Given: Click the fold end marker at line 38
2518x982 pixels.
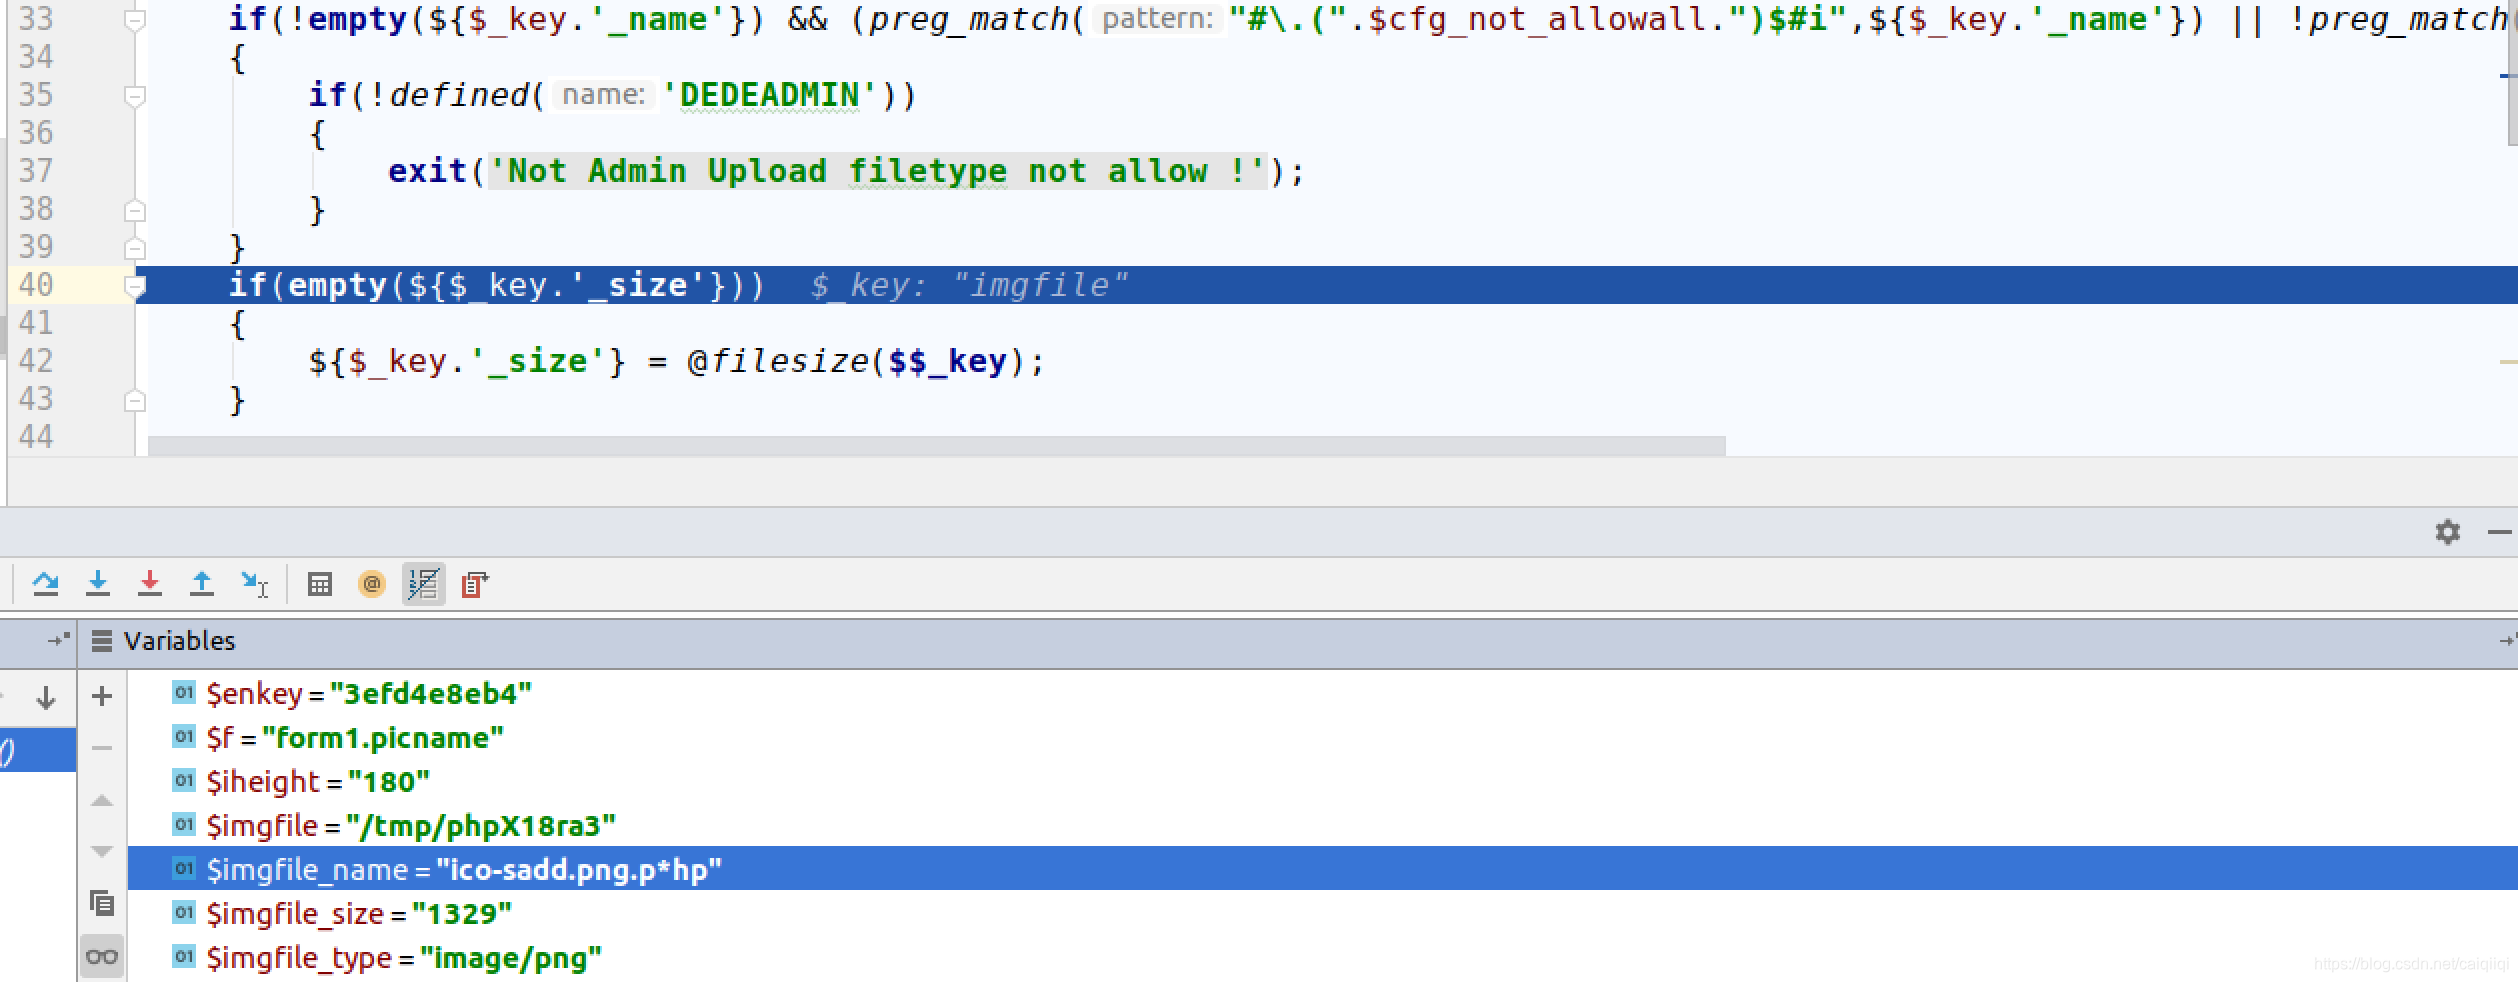Looking at the screenshot, I should pos(134,211).
